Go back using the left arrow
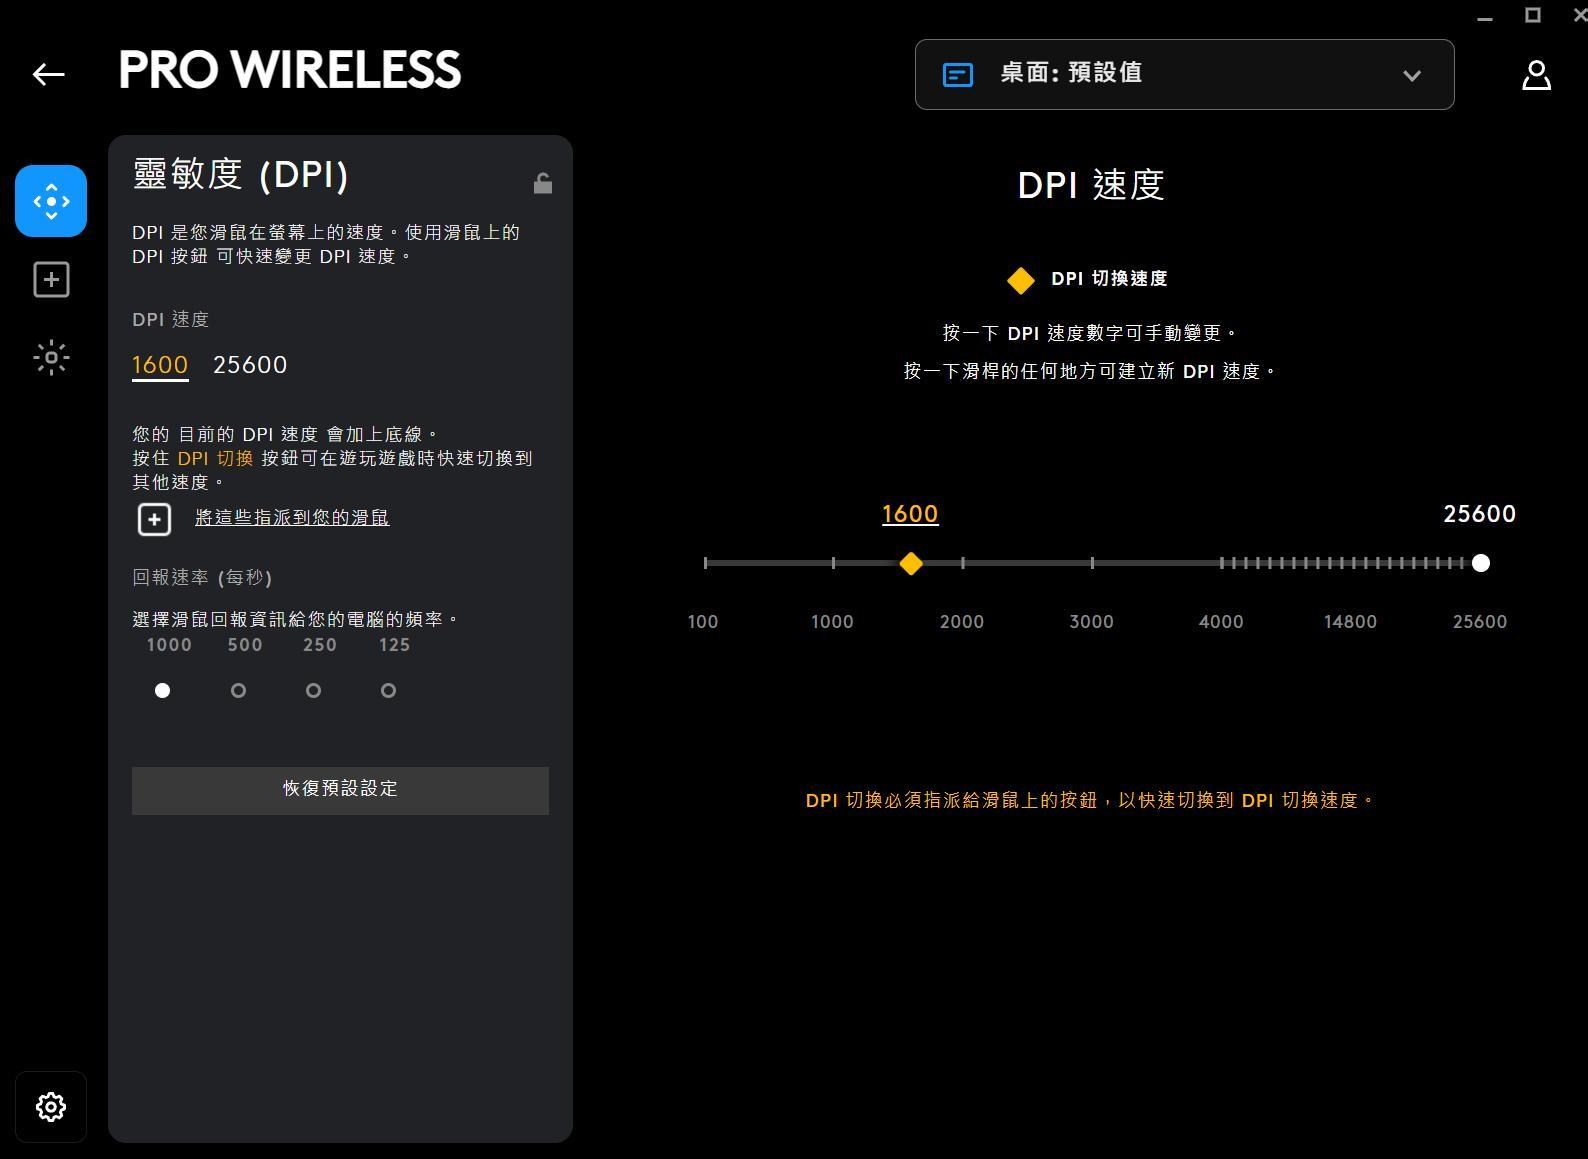 (48, 75)
